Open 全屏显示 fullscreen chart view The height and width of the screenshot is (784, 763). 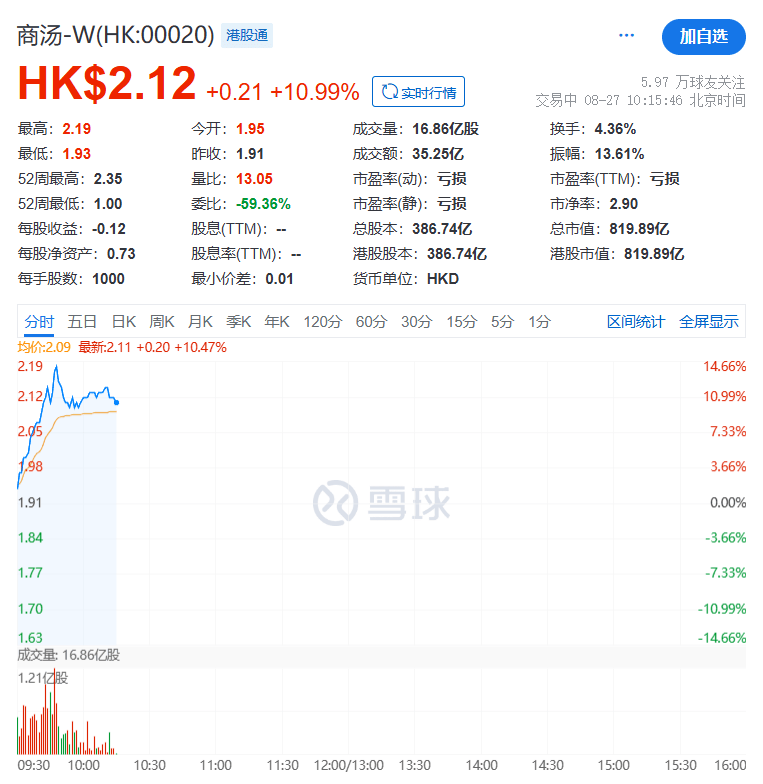[x=709, y=321]
